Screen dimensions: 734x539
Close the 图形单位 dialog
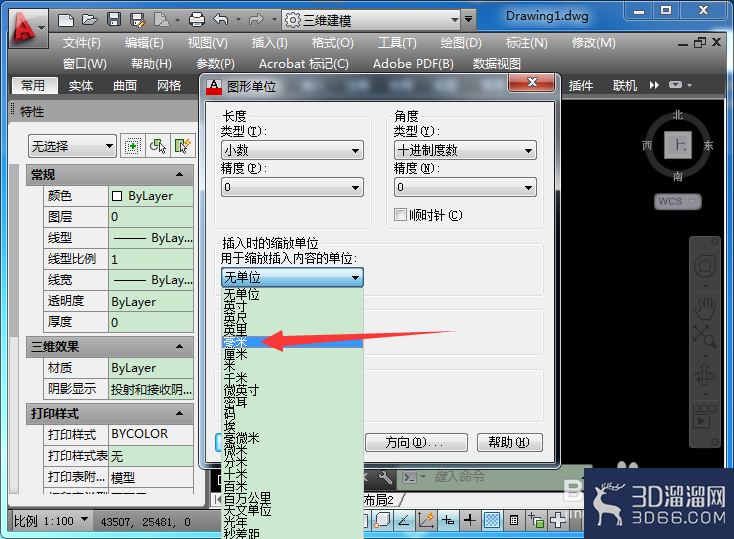click(532, 83)
